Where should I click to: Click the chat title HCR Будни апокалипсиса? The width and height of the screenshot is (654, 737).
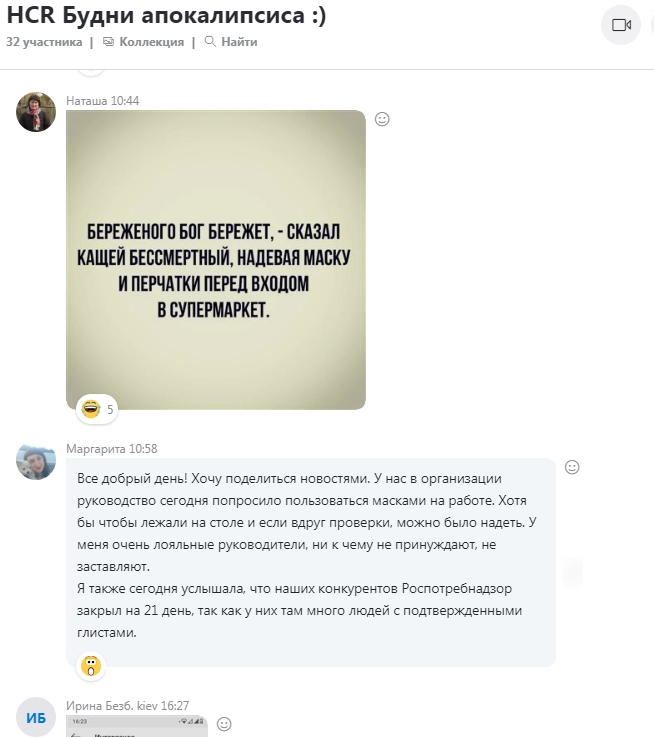pos(166,15)
